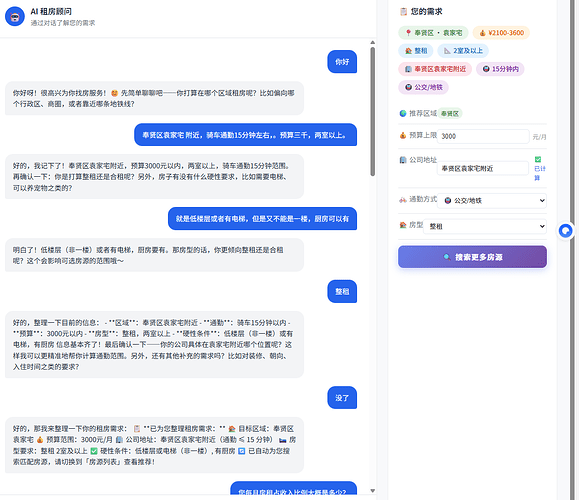The image size is (579, 500).
Task: Click the chat scrollbar up arrow
Action: point(373,42)
